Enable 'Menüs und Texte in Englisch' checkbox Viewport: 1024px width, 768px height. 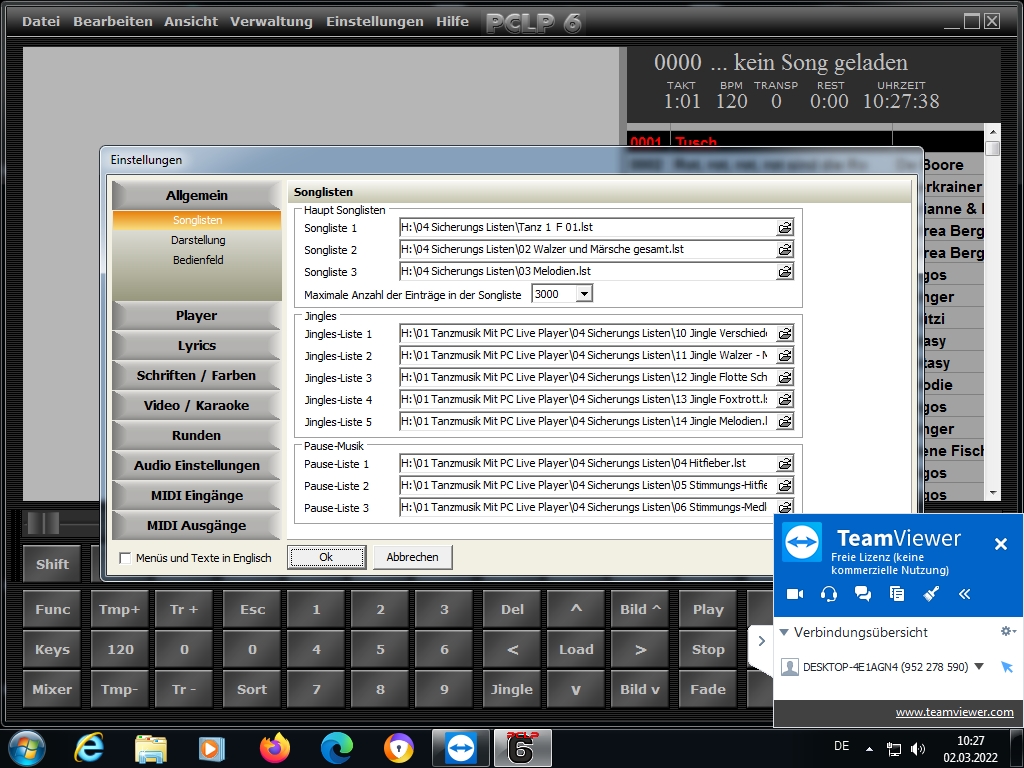point(125,558)
